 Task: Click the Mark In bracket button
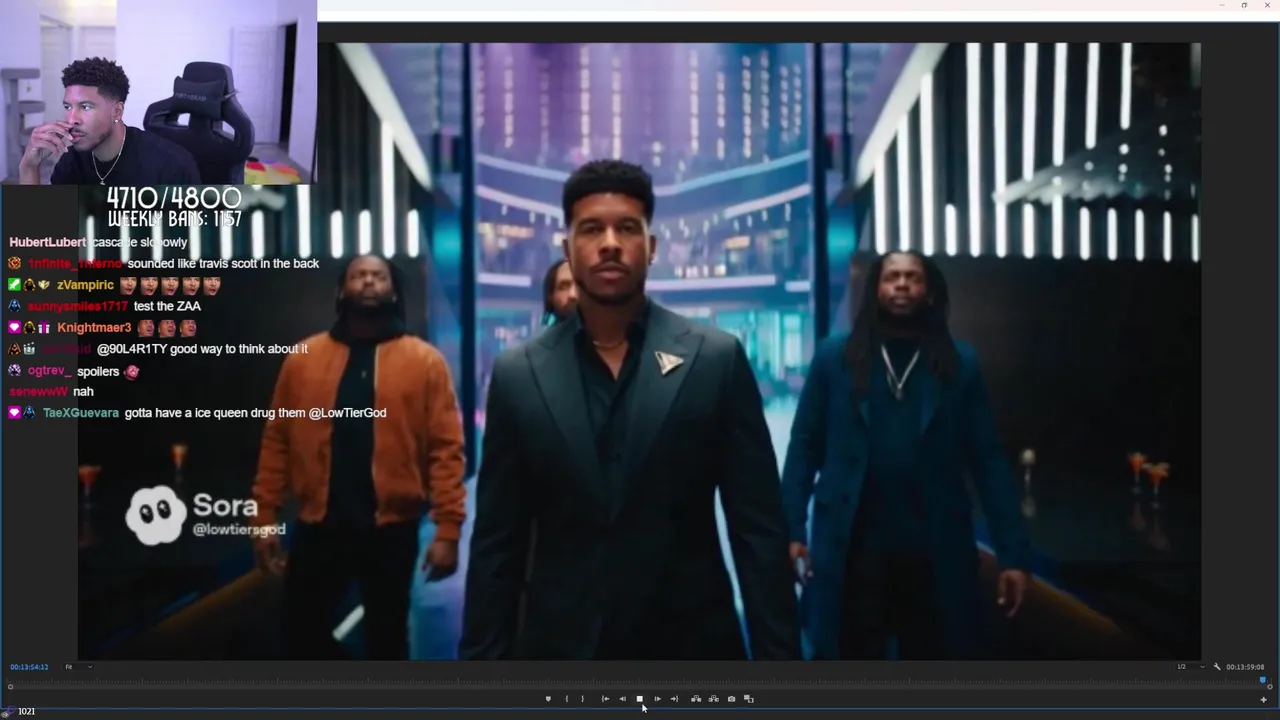click(x=566, y=699)
